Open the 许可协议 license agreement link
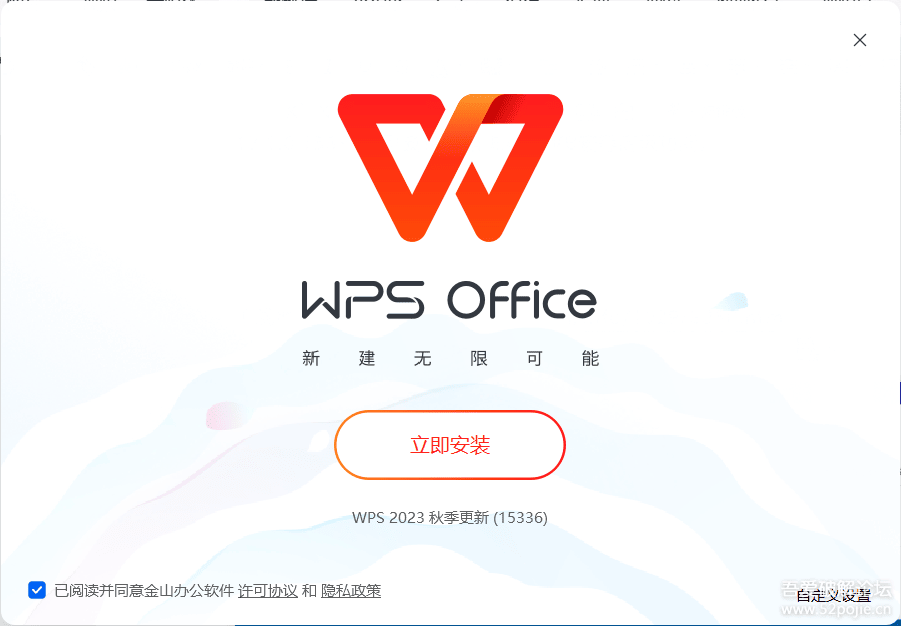Image resolution: width=901 pixels, height=626 pixels. 268,591
